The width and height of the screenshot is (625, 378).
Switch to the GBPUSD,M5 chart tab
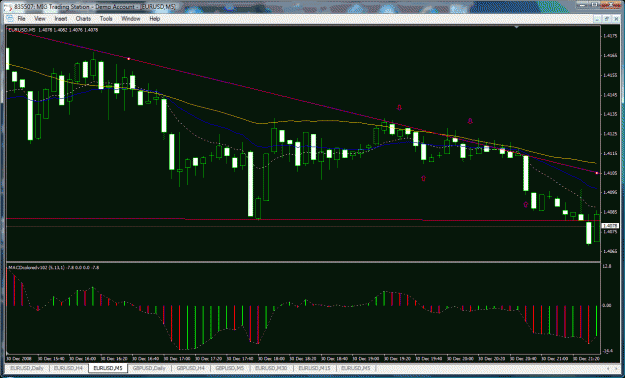click(230, 368)
